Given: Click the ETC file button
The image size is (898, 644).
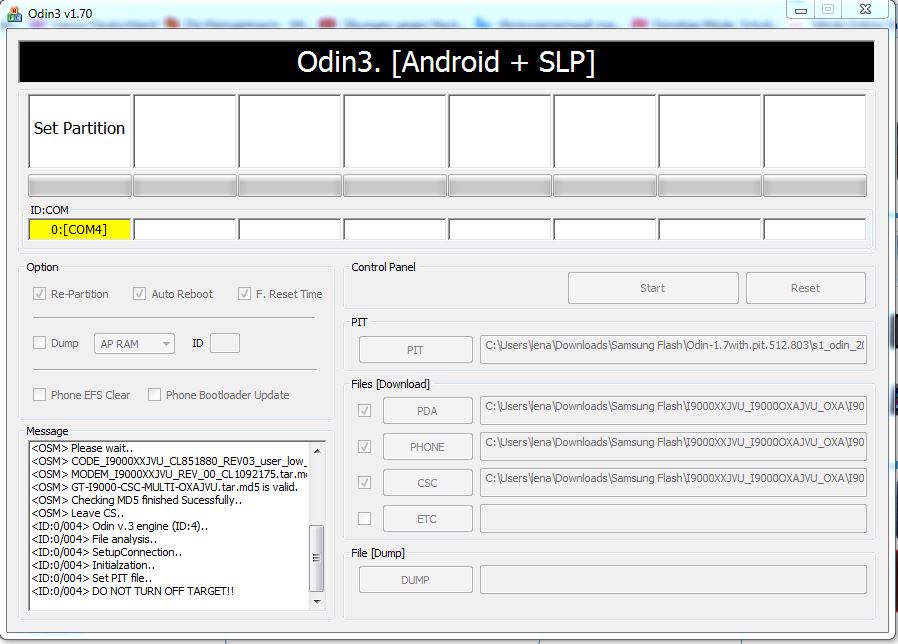Looking at the screenshot, I should (428, 519).
